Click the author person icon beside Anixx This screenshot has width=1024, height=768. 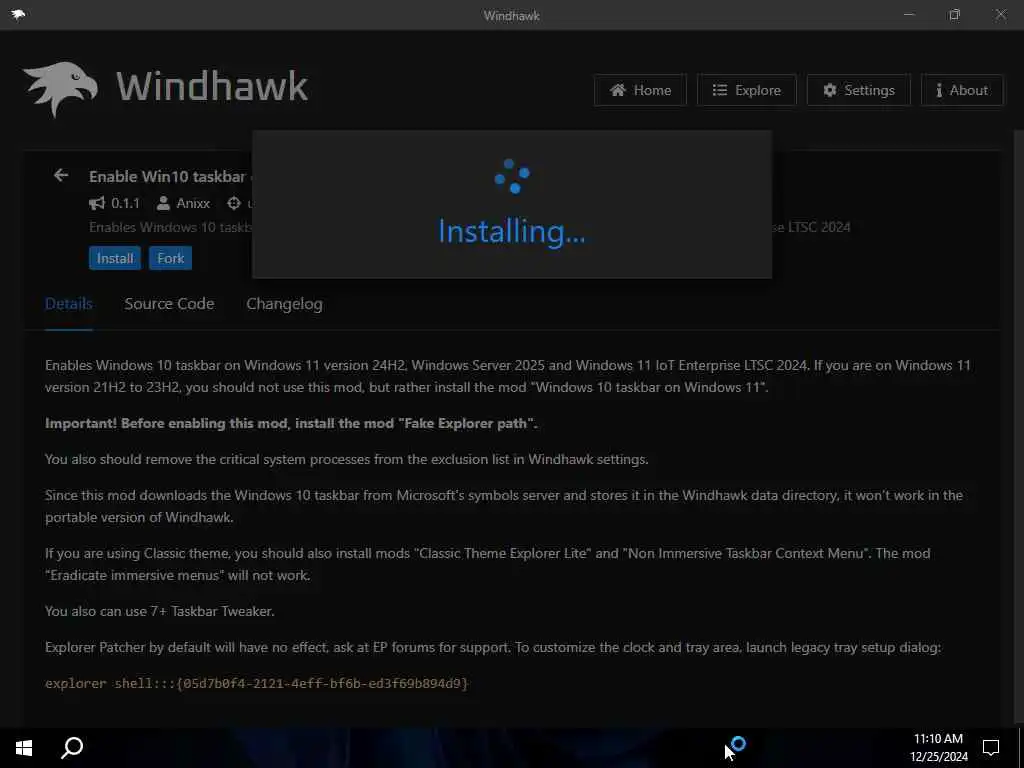coord(163,203)
